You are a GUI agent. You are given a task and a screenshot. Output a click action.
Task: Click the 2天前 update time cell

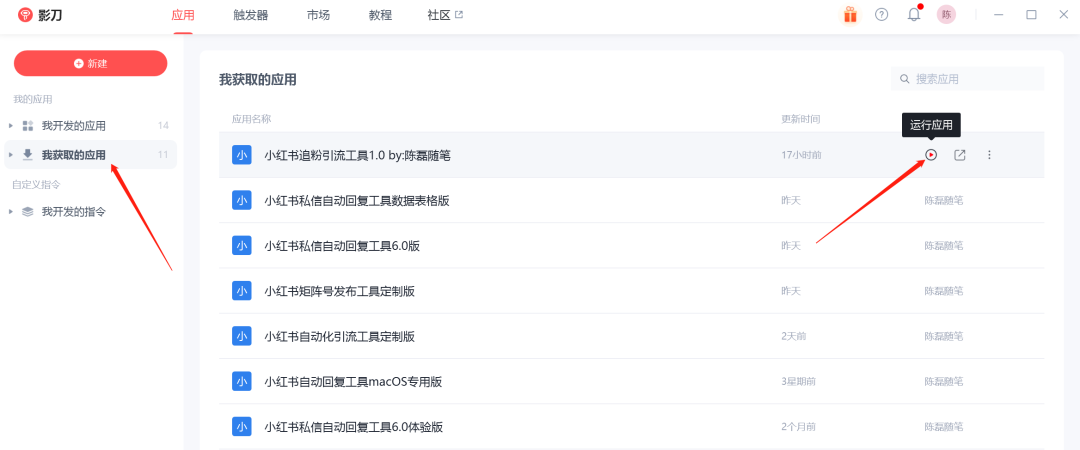(793, 336)
